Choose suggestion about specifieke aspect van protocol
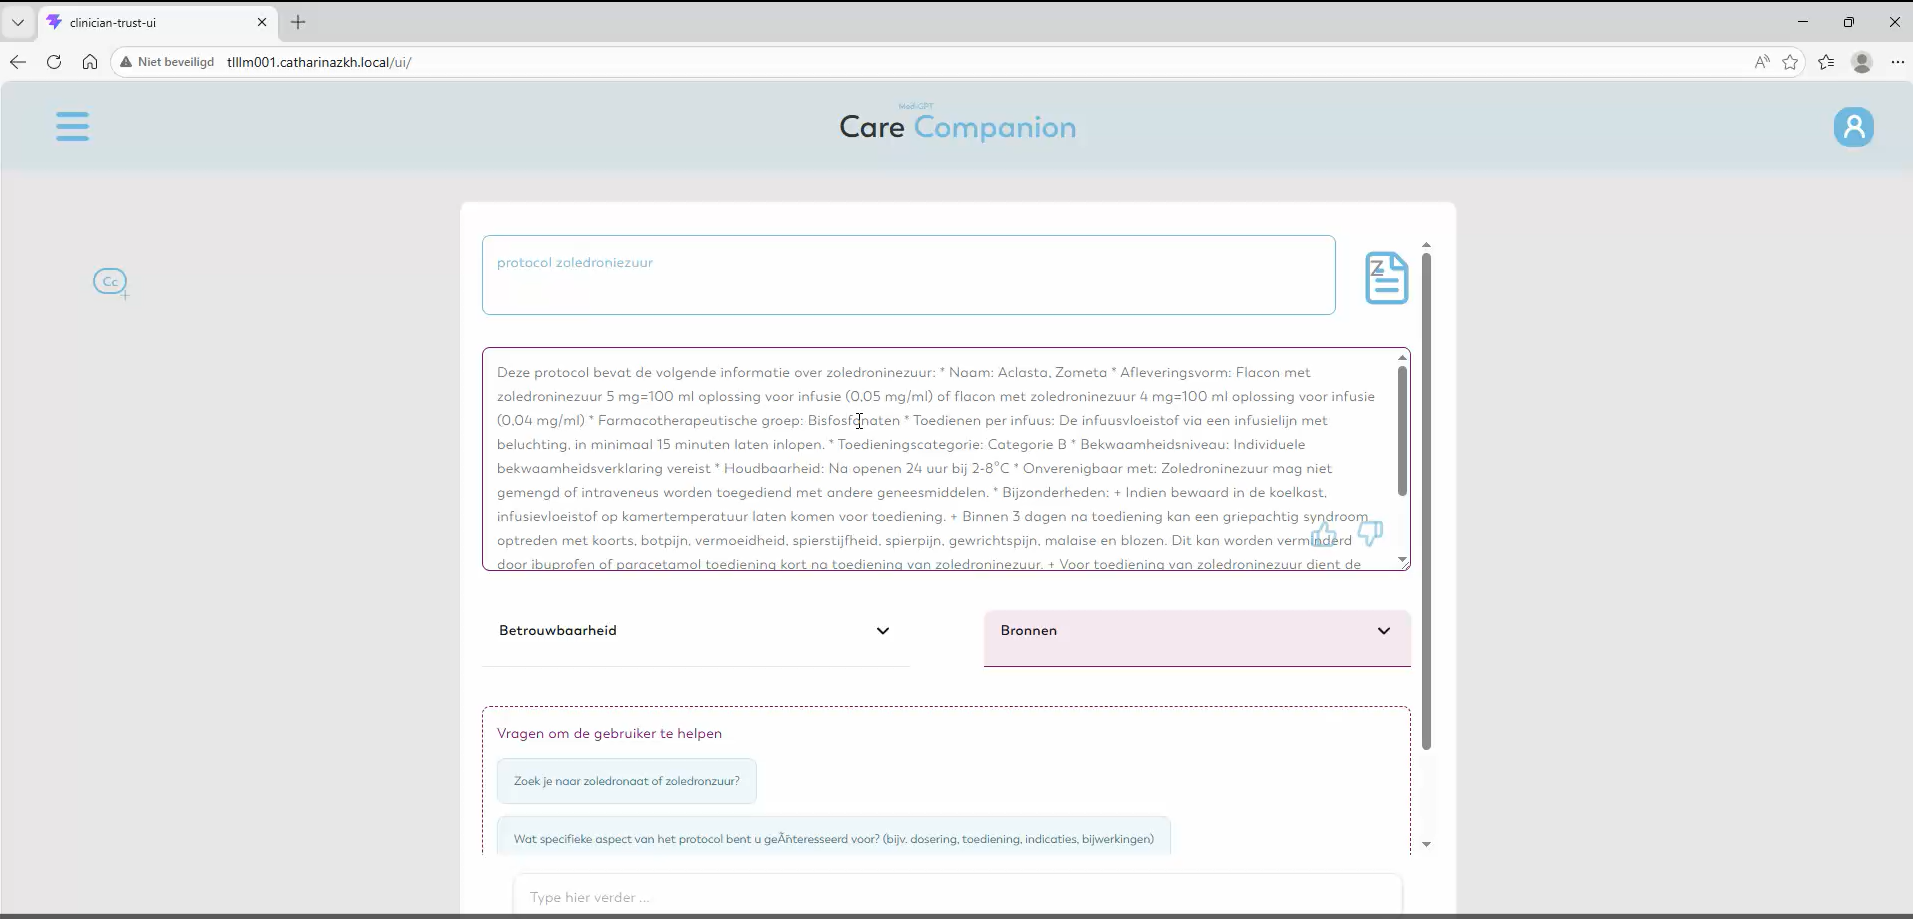The image size is (1913, 919). pyautogui.click(x=834, y=838)
